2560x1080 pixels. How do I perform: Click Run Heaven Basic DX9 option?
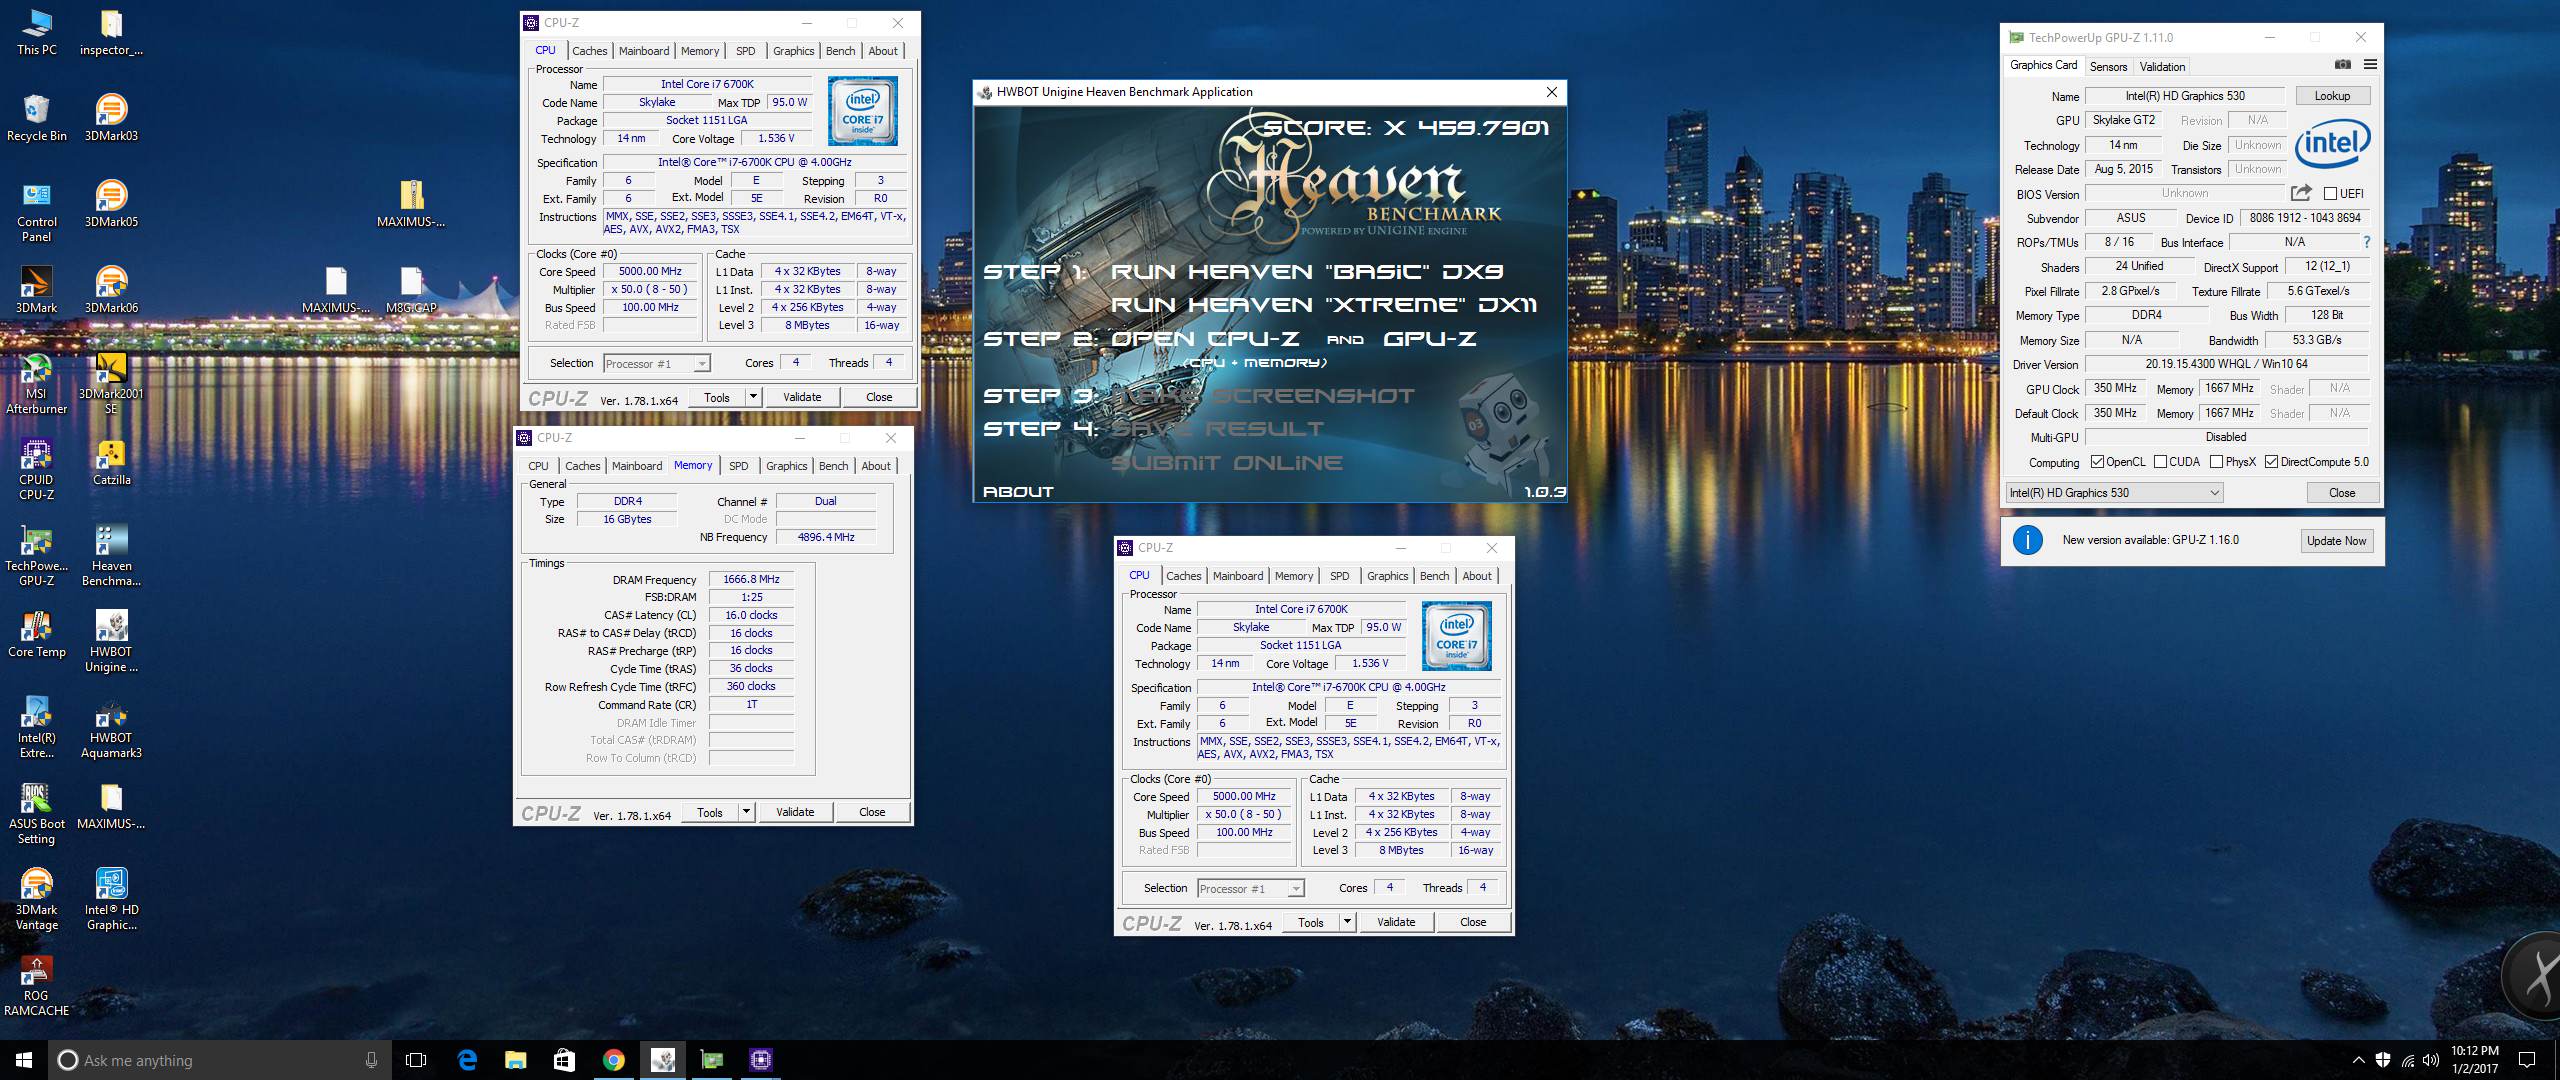1307,272
